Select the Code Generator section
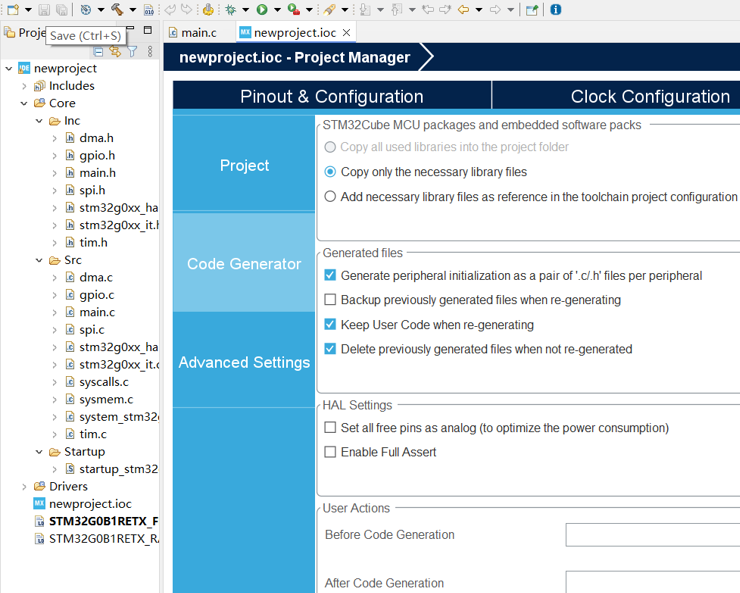 (x=244, y=263)
